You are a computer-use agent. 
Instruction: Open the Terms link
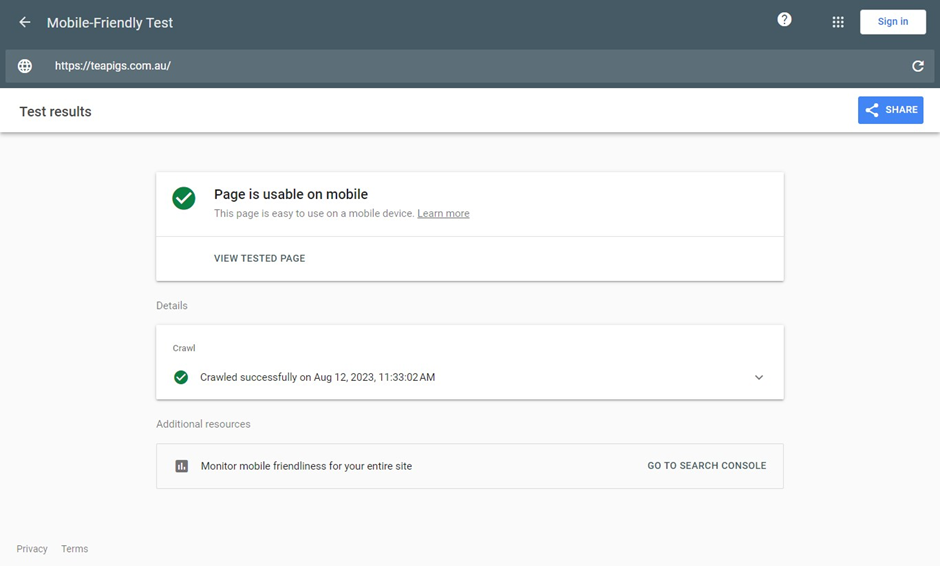point(74,549)
